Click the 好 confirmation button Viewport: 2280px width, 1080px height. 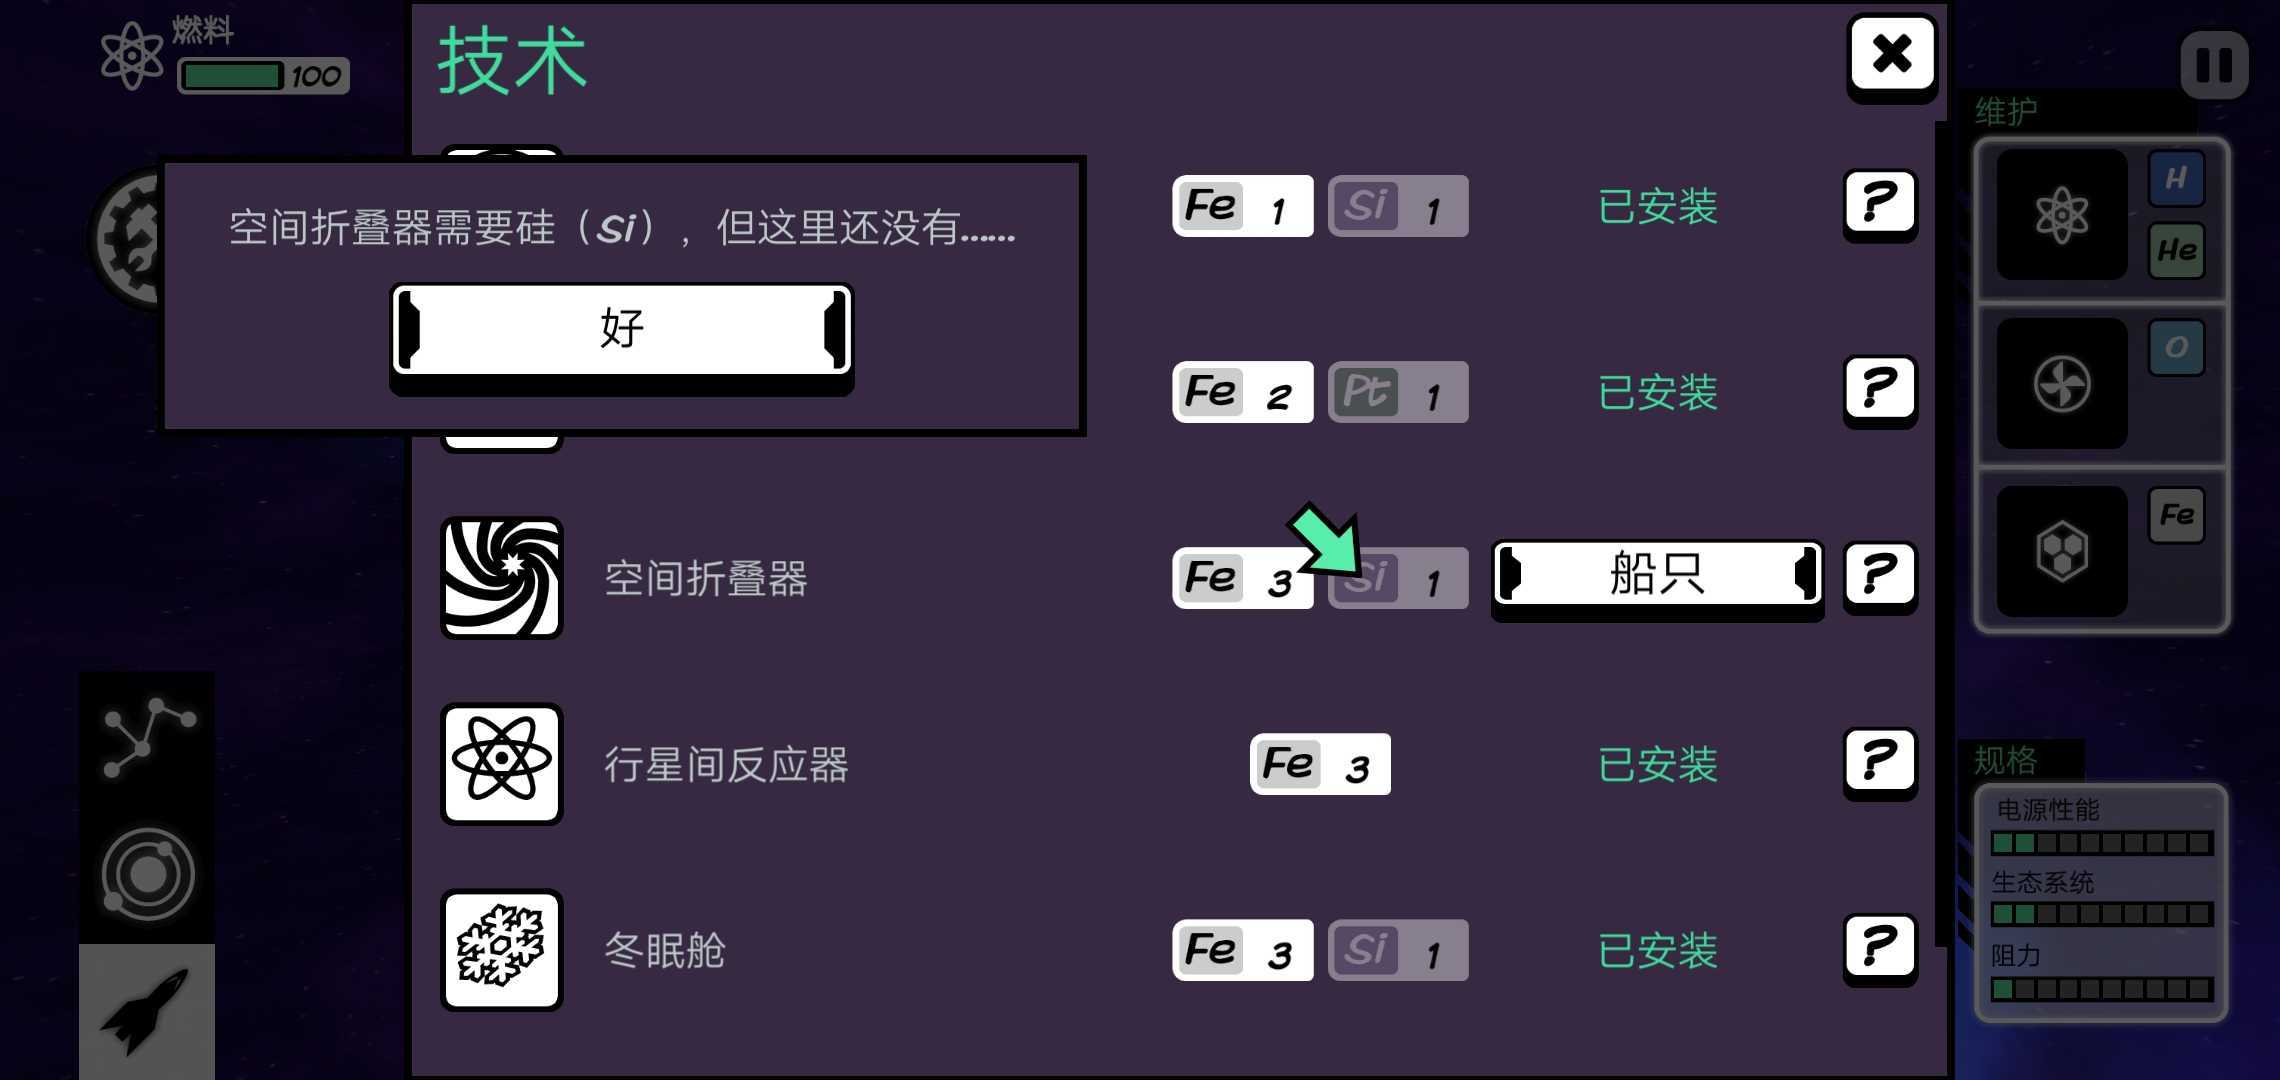point(621,327)
